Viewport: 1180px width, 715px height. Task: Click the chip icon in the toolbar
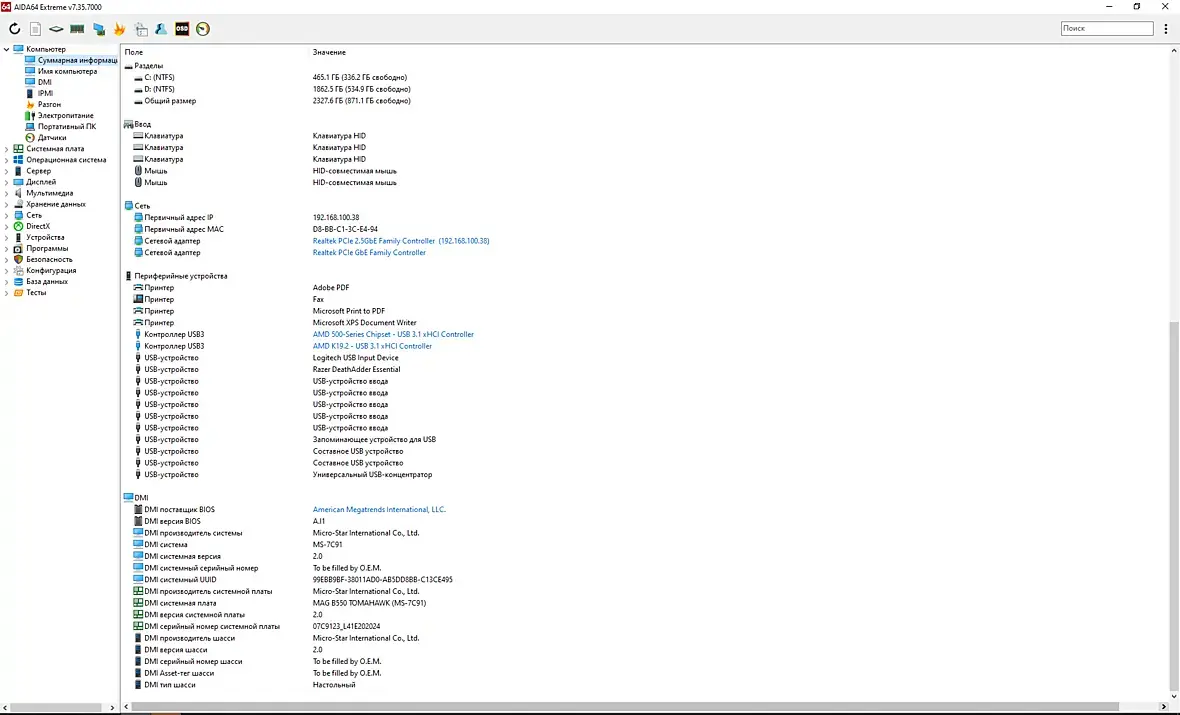pyautogui.click(x=56, y=29)
